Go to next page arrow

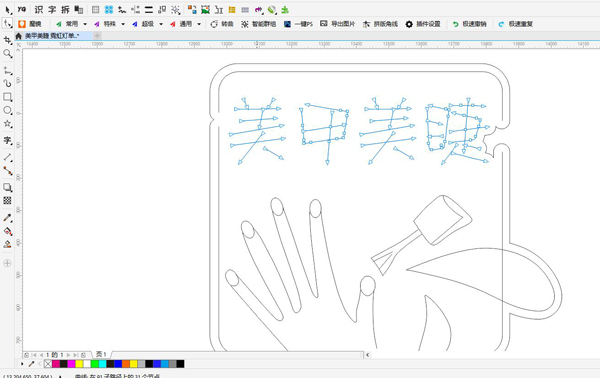point(69,355)
